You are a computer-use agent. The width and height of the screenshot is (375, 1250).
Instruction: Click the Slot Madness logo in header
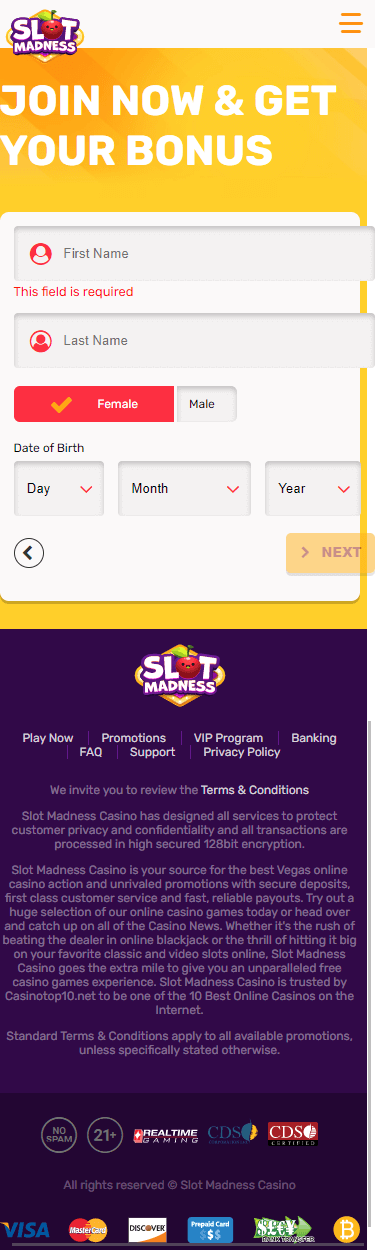[43, 31]
